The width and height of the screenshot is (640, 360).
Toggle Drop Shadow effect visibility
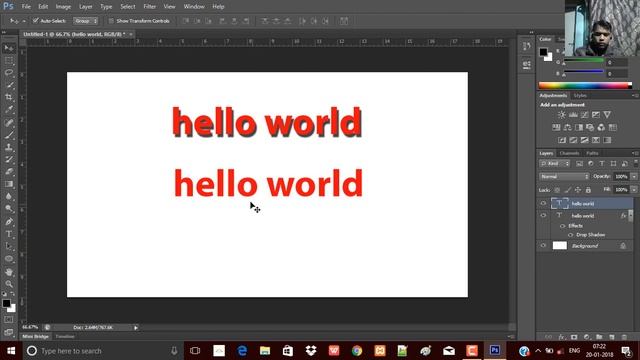pos(570,235)
